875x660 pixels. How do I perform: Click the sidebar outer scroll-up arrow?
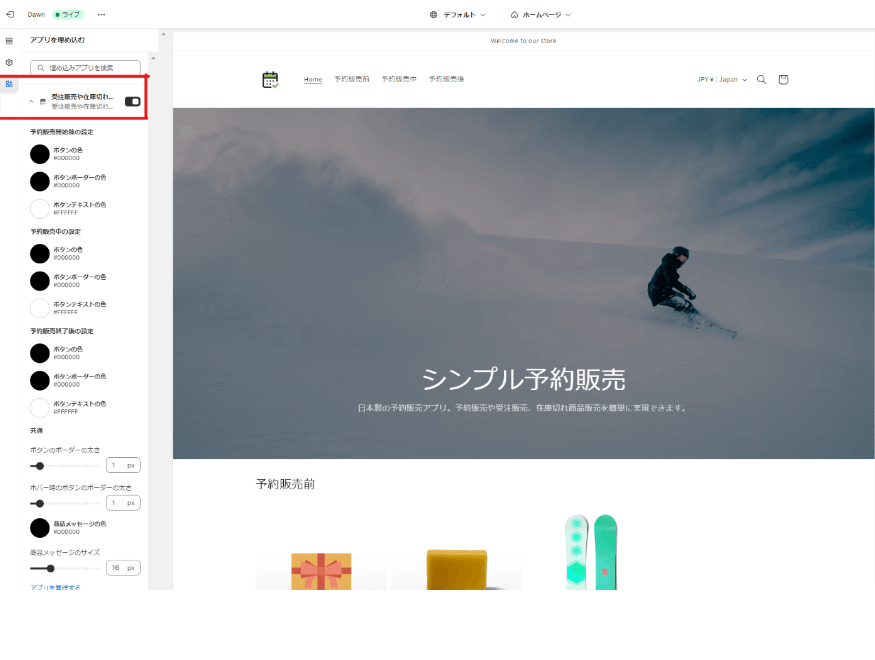[164, 35]
